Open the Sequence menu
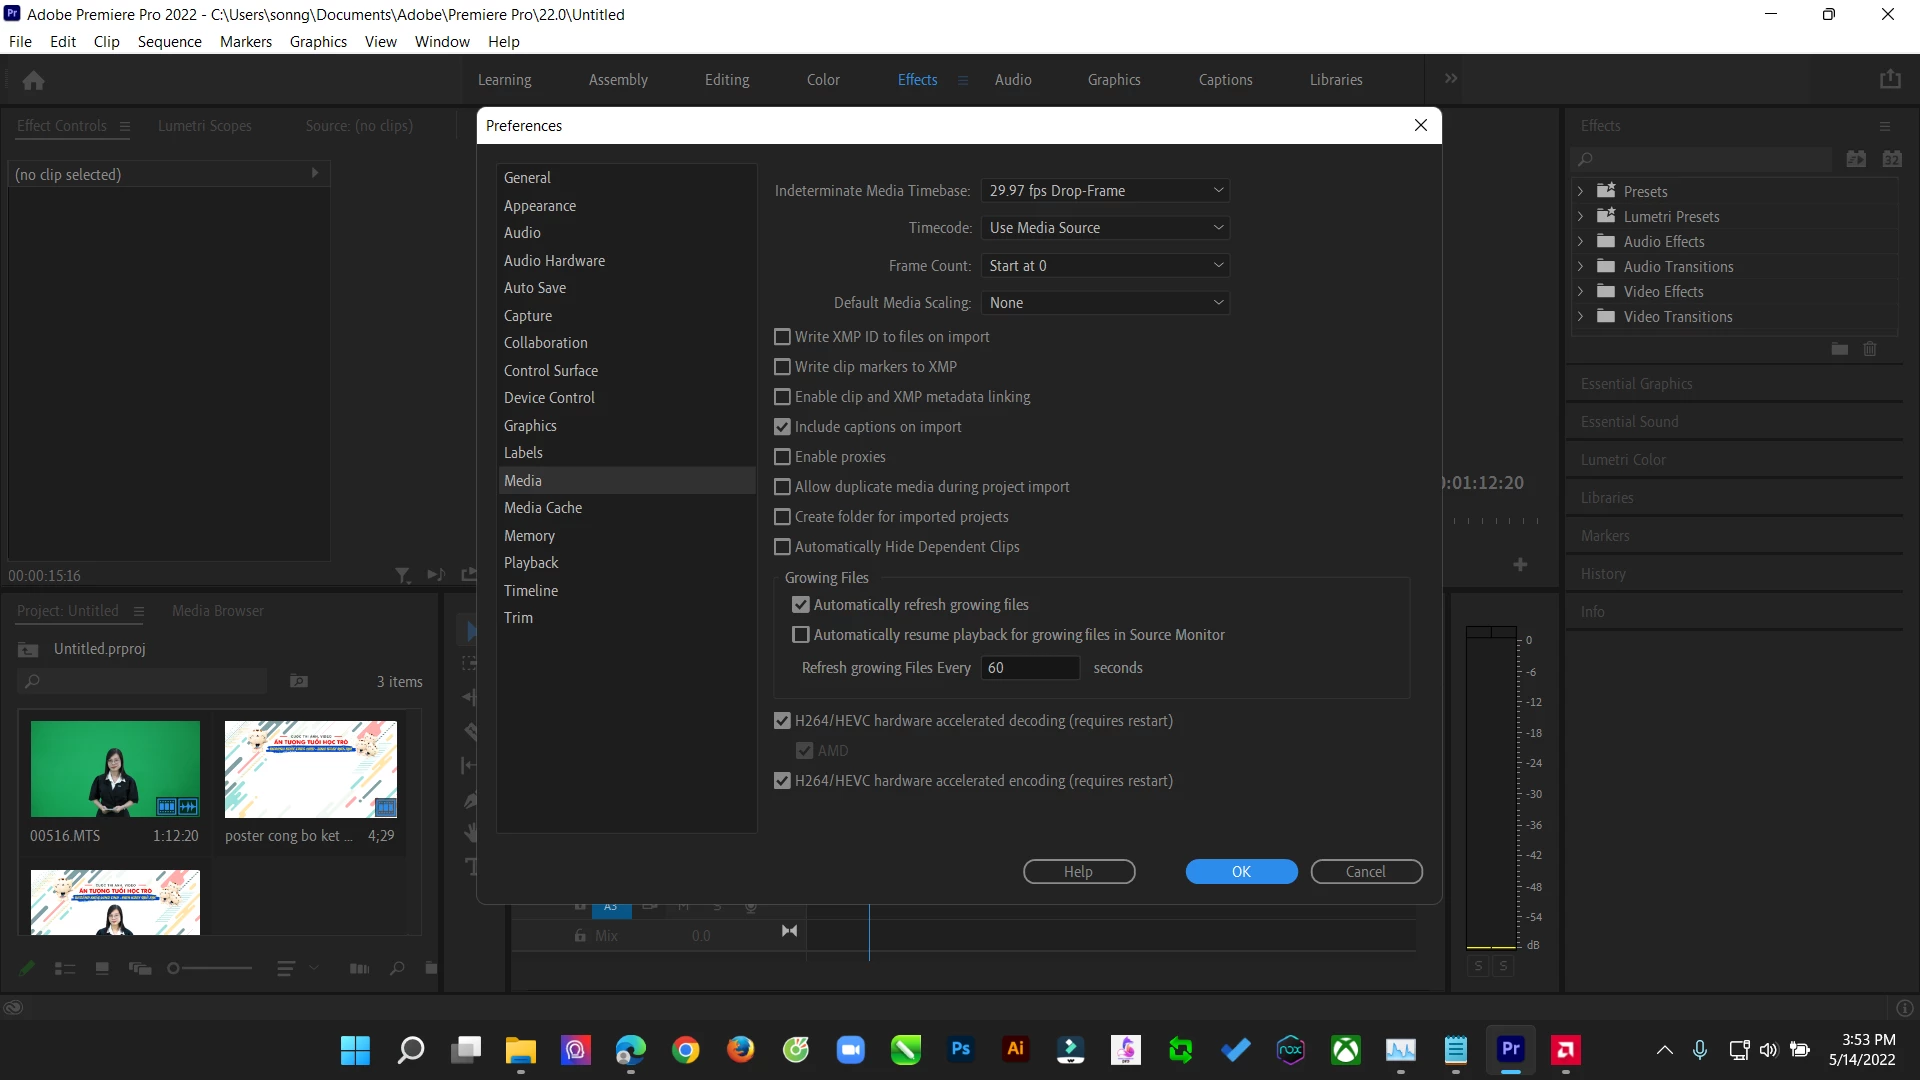 click(x=169, y=42)
